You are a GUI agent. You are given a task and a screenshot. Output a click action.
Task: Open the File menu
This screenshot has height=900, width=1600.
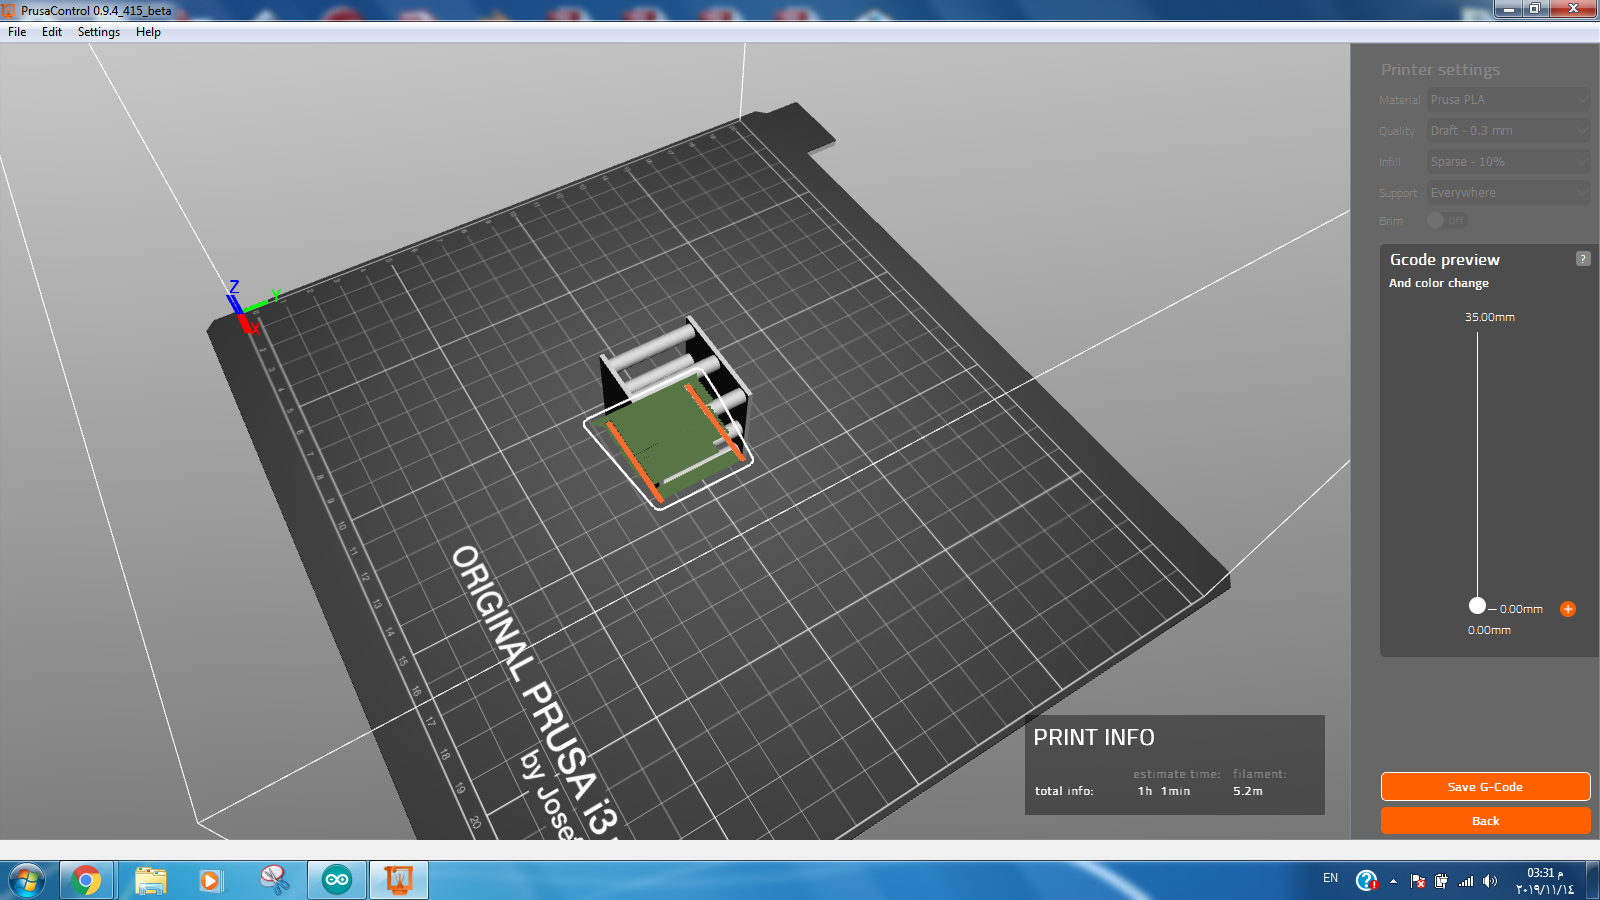(x=17, y=32)
